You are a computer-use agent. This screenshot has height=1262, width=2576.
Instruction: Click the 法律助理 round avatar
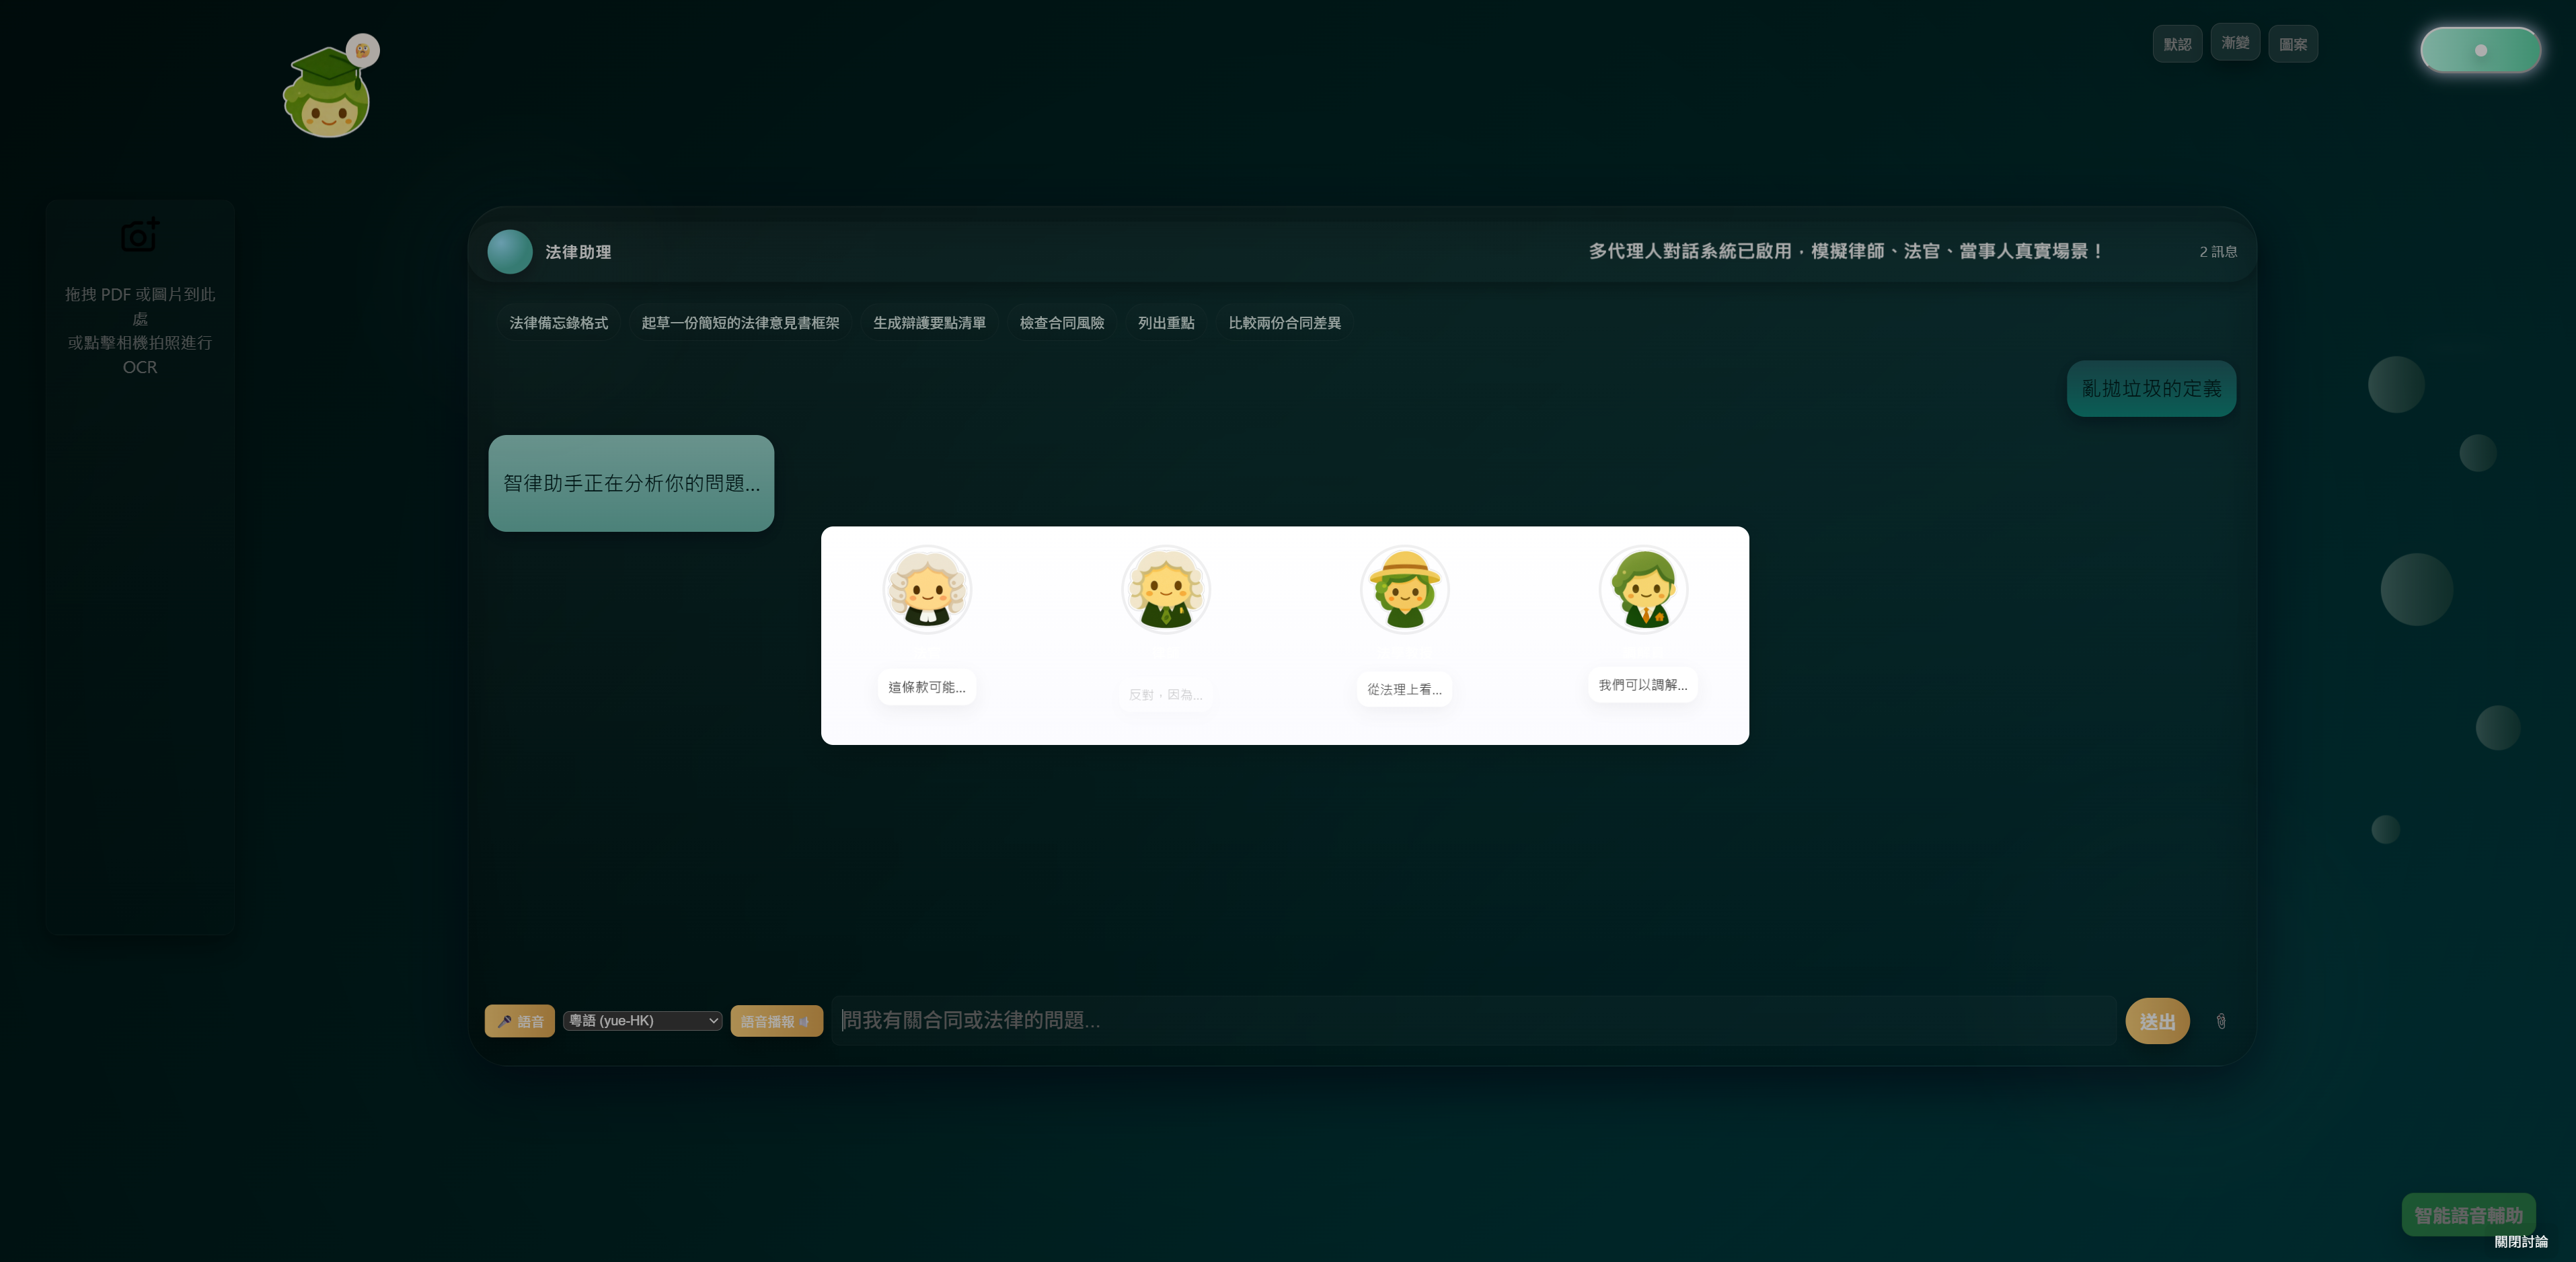[510, 252]
